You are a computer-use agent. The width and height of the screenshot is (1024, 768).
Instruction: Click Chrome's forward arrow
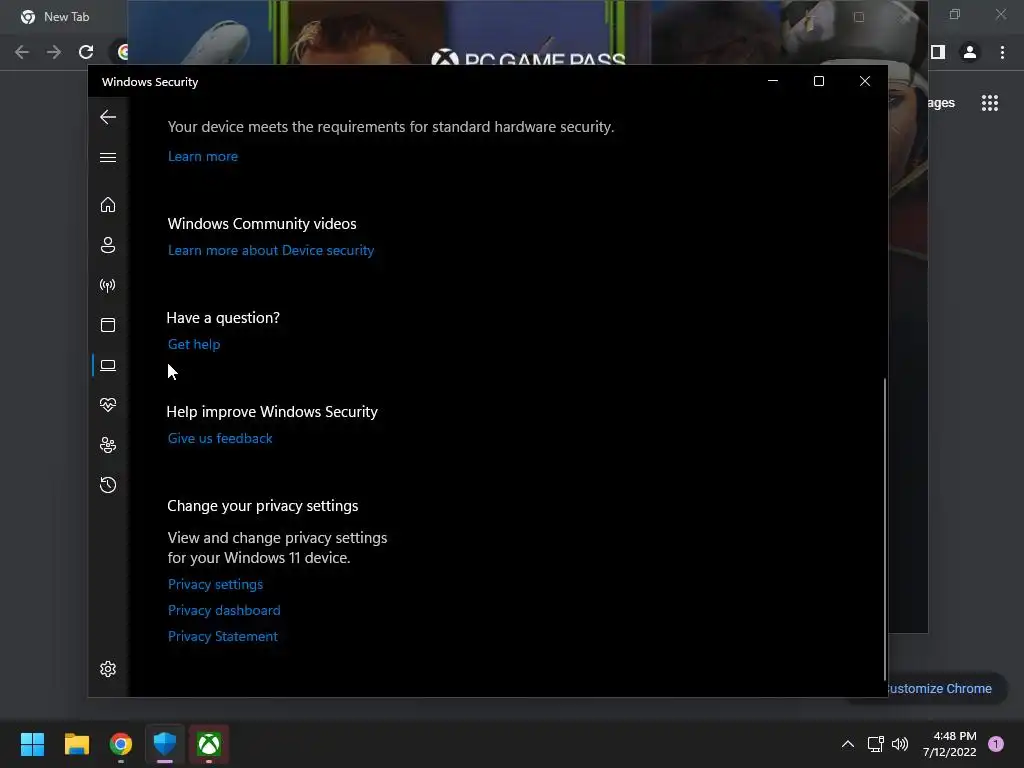54,52
